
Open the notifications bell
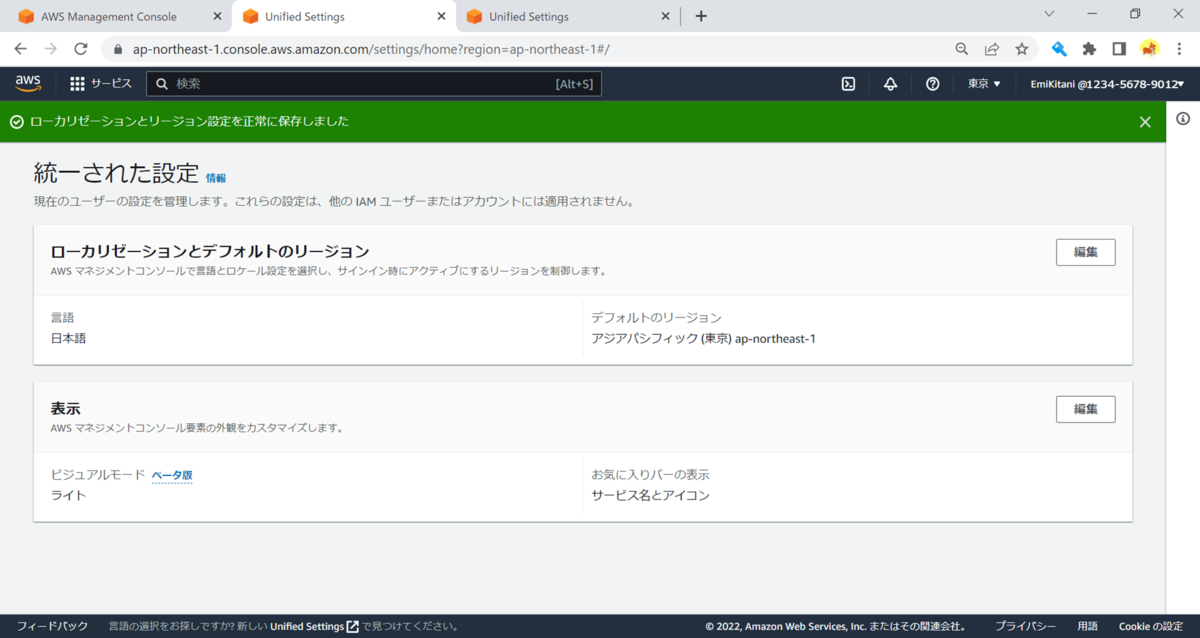[x=890, y=84]
